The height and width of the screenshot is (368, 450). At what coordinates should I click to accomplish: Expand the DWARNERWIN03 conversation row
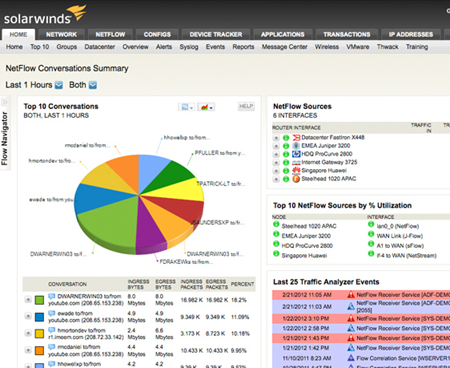[x=28, y=299]
